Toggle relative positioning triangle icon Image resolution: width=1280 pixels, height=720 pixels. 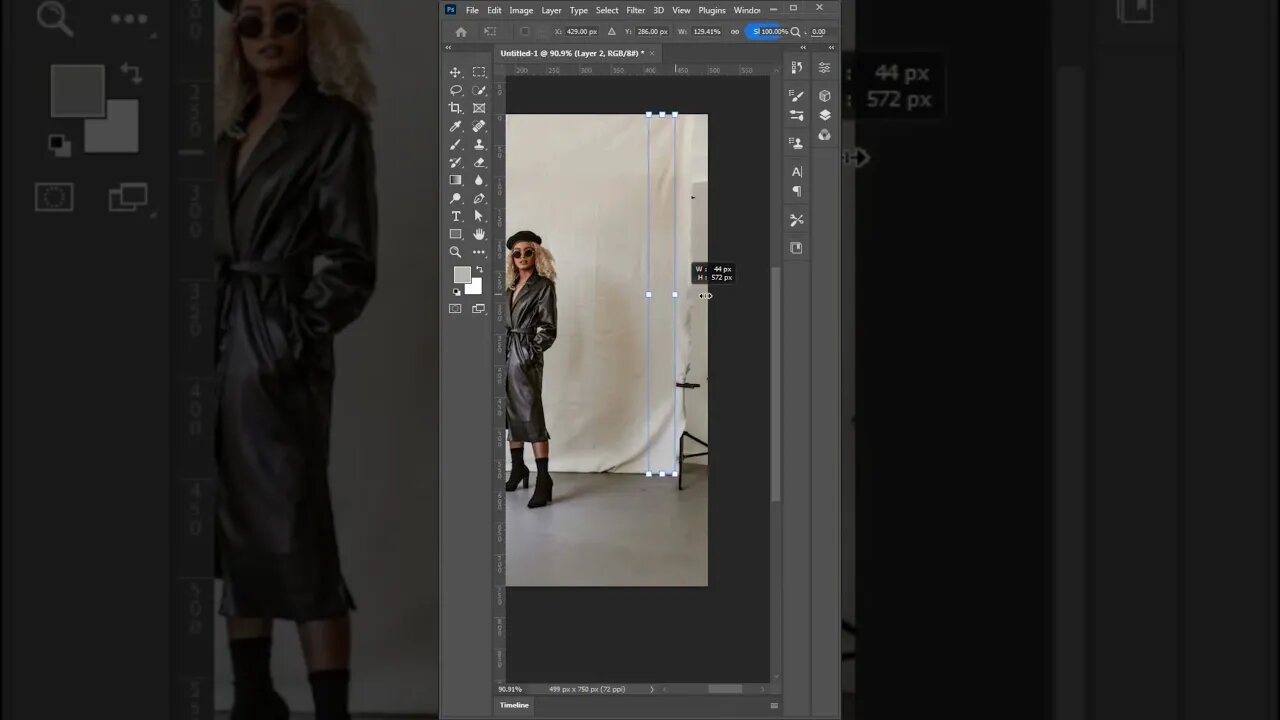(x=612, y=32)
